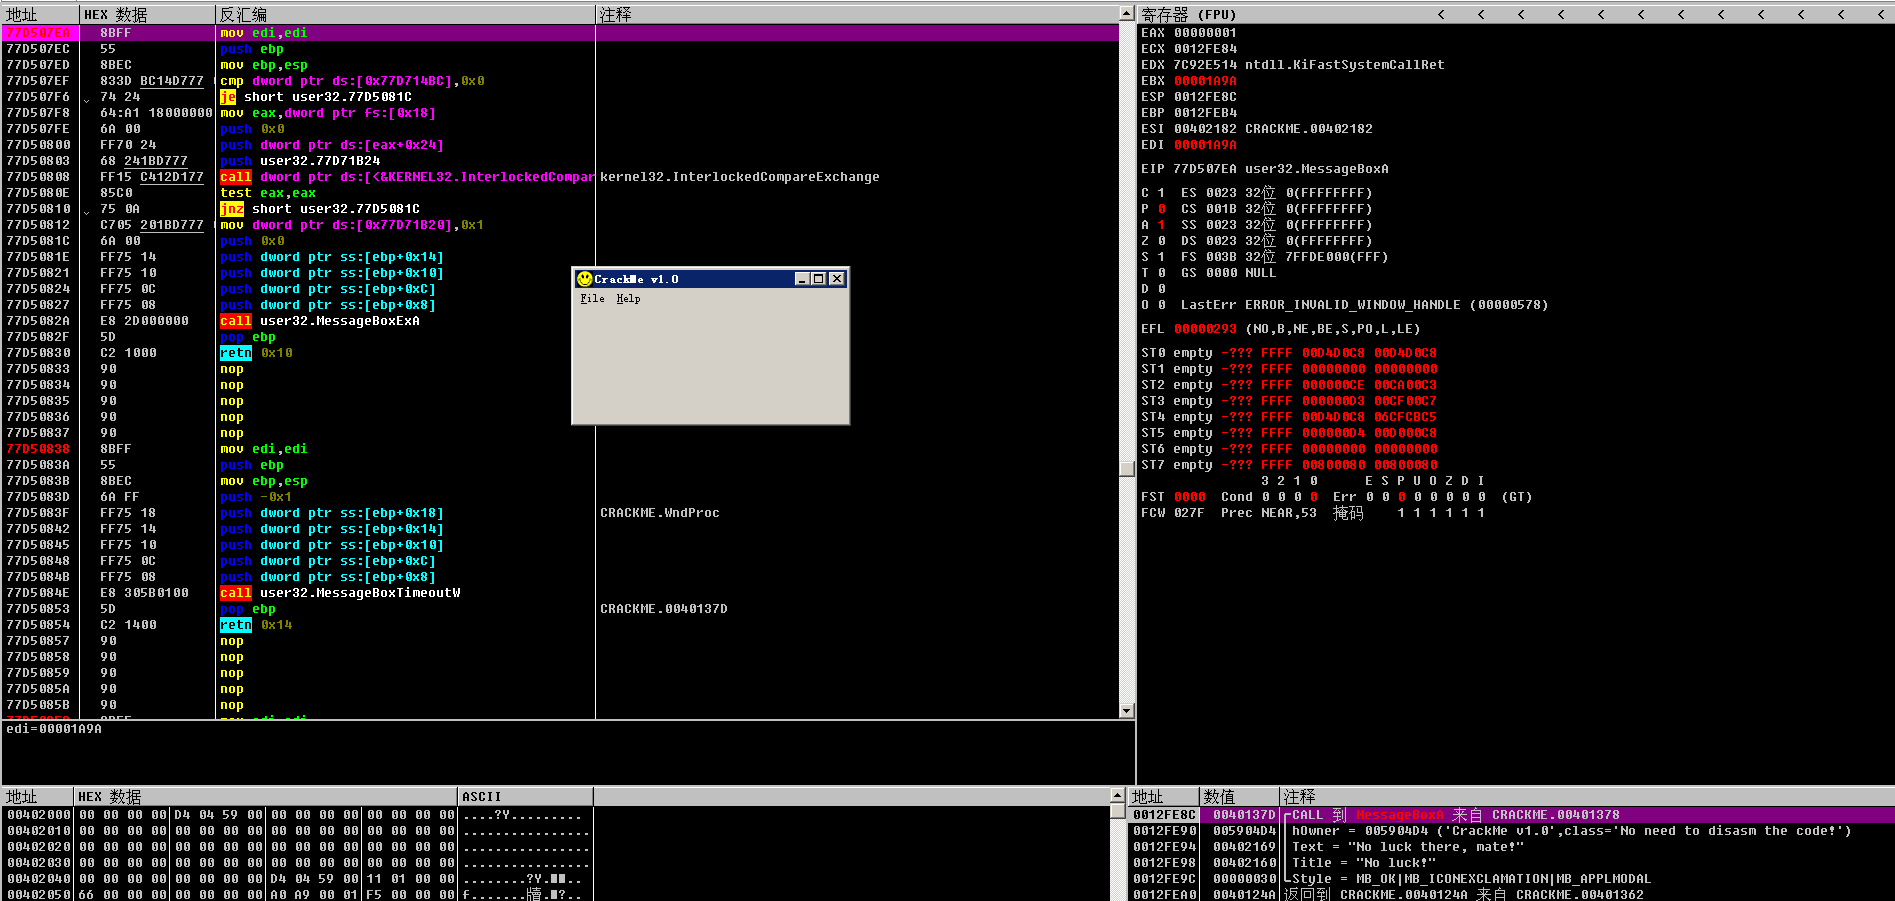Select the EIP user32.MessageBoxA register line
This screenshot has height=901, width=1895.
[1265, 169]
